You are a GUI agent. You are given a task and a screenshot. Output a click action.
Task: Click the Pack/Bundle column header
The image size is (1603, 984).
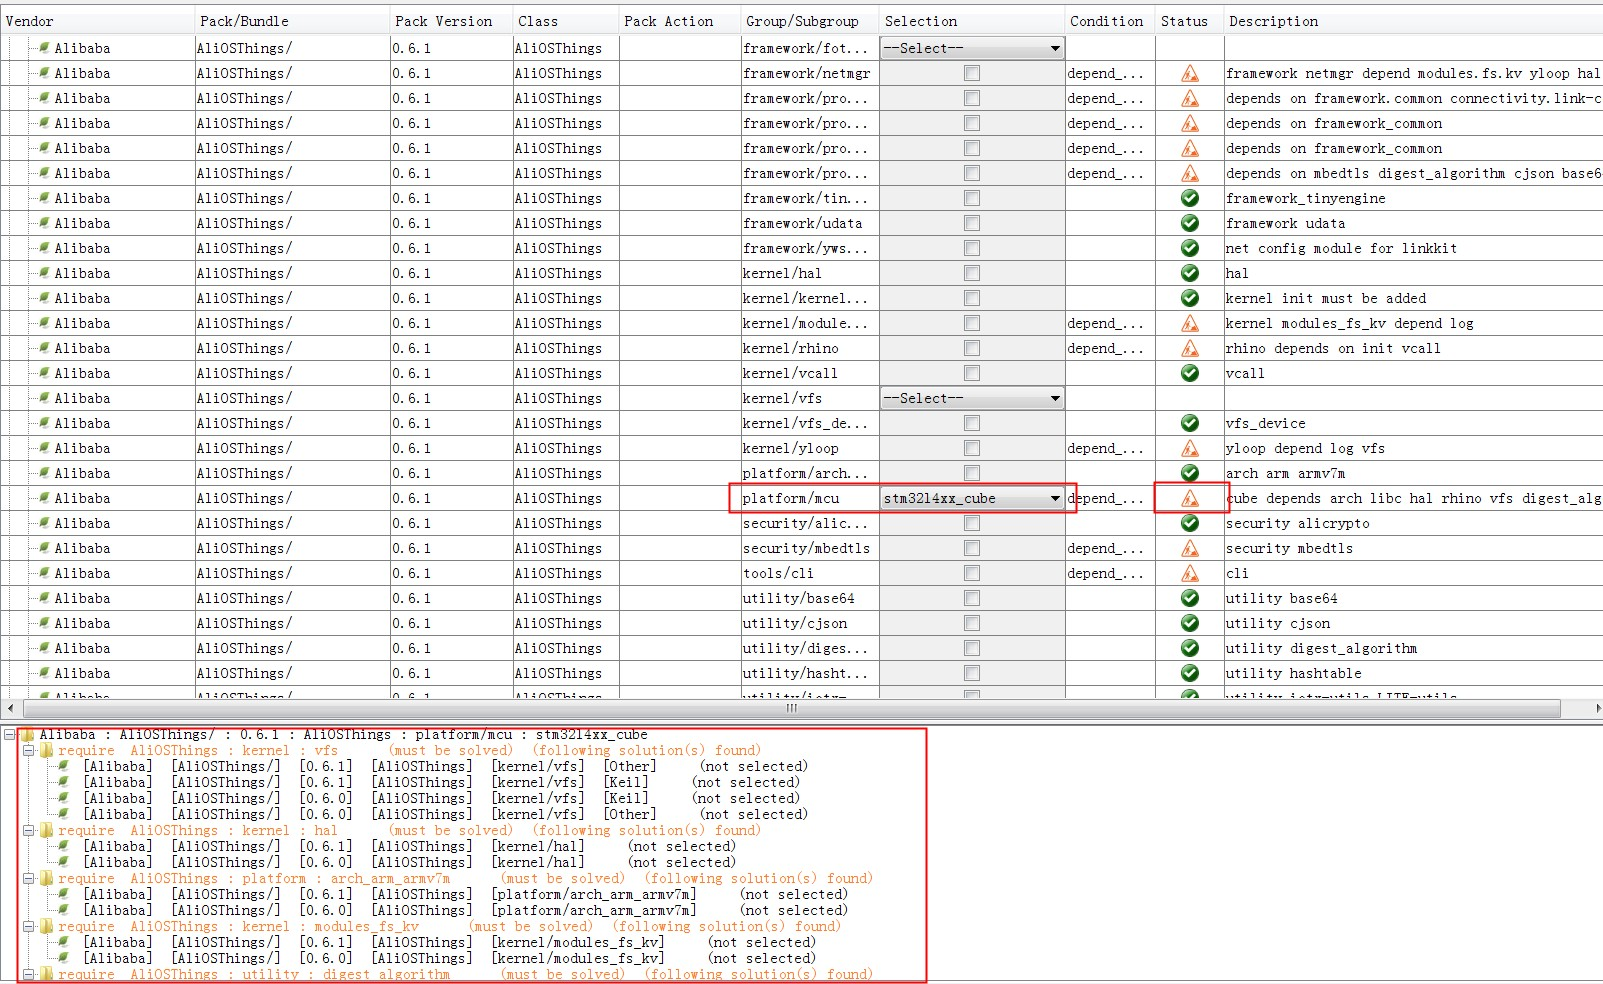pos(292,21)
